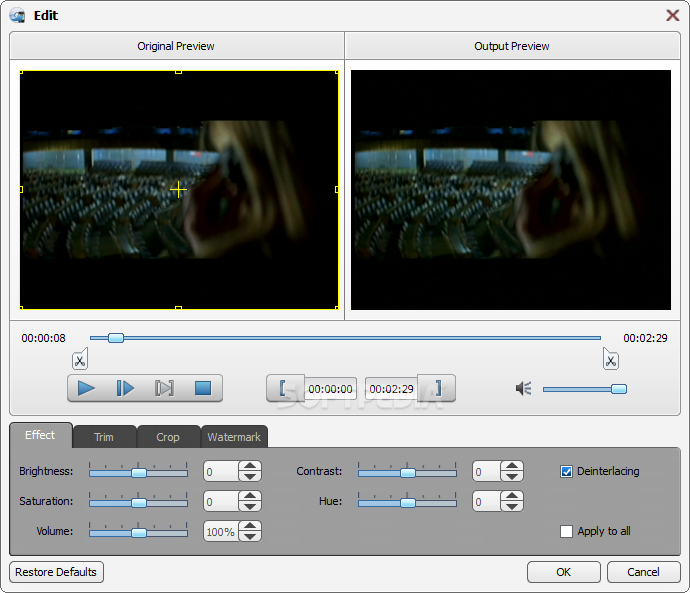The image size is (690, 593).
Task: Open the Trim tab
Action: pyautogui.click(x=104, y=437)
